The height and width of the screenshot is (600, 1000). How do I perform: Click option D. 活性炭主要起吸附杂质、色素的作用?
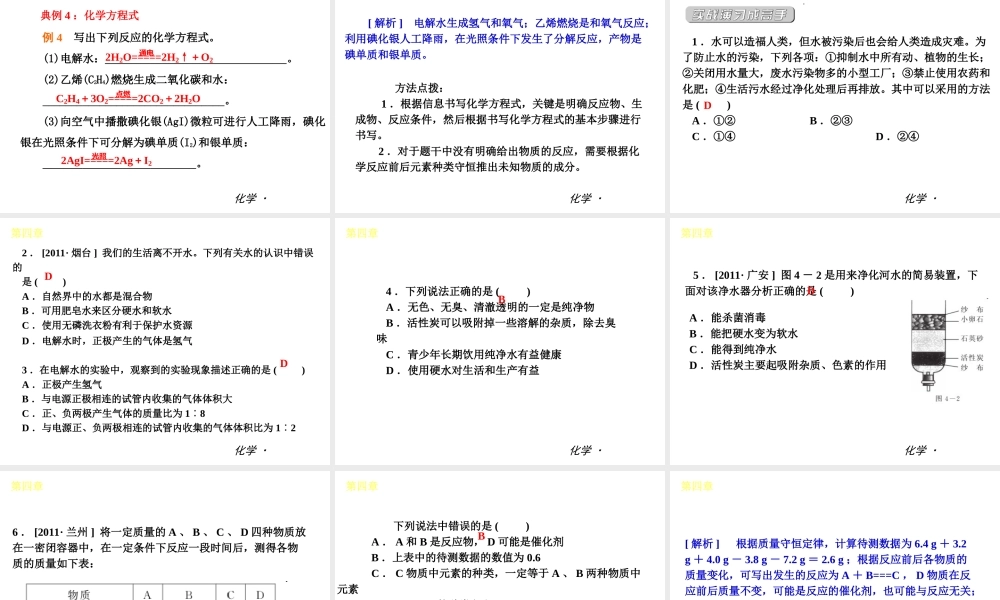(788, 365)
